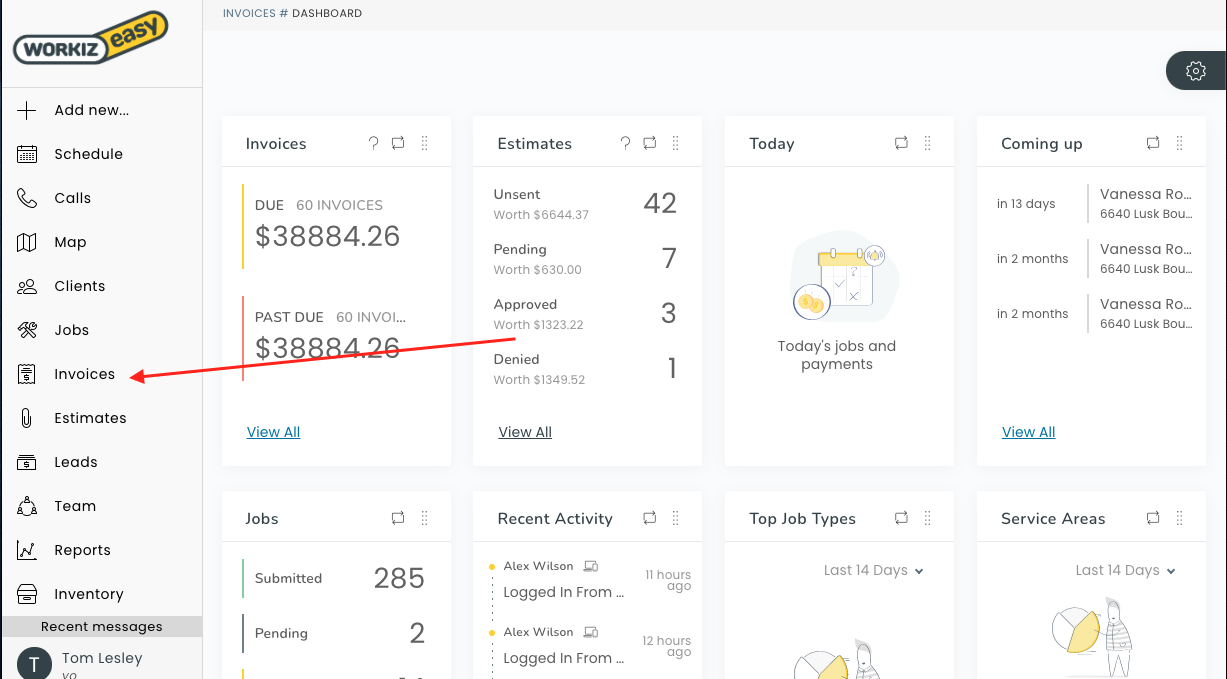Screen dimensions: 1227x679
Task: Open the Recent messages bar
Action: click(x=101, y=626)
